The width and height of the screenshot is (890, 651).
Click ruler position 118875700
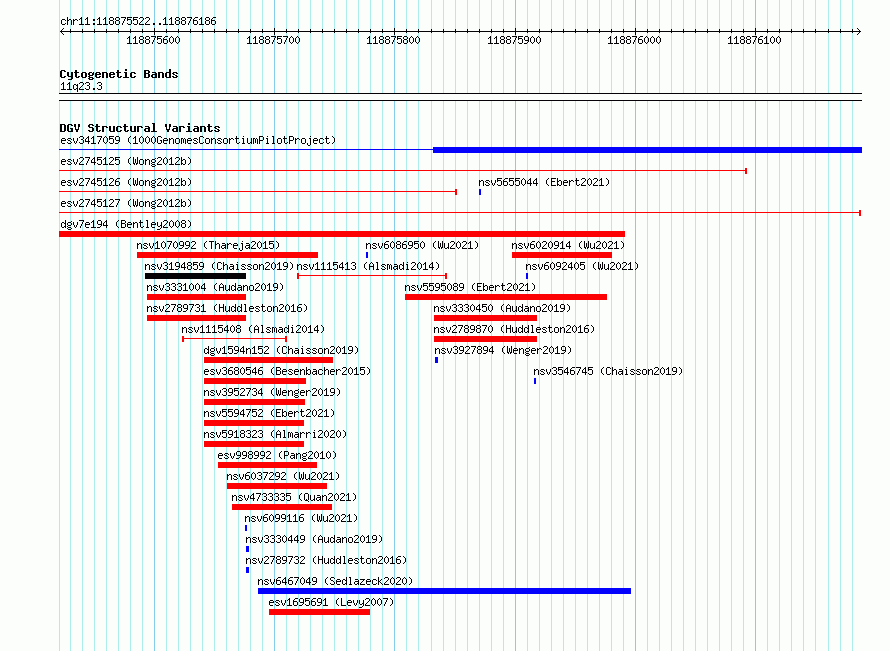click(273, 40)
